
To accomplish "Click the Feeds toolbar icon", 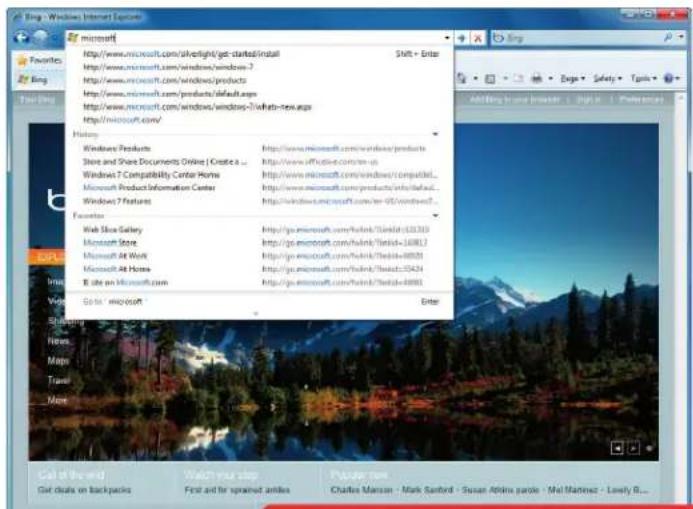I will coord(490,79).
